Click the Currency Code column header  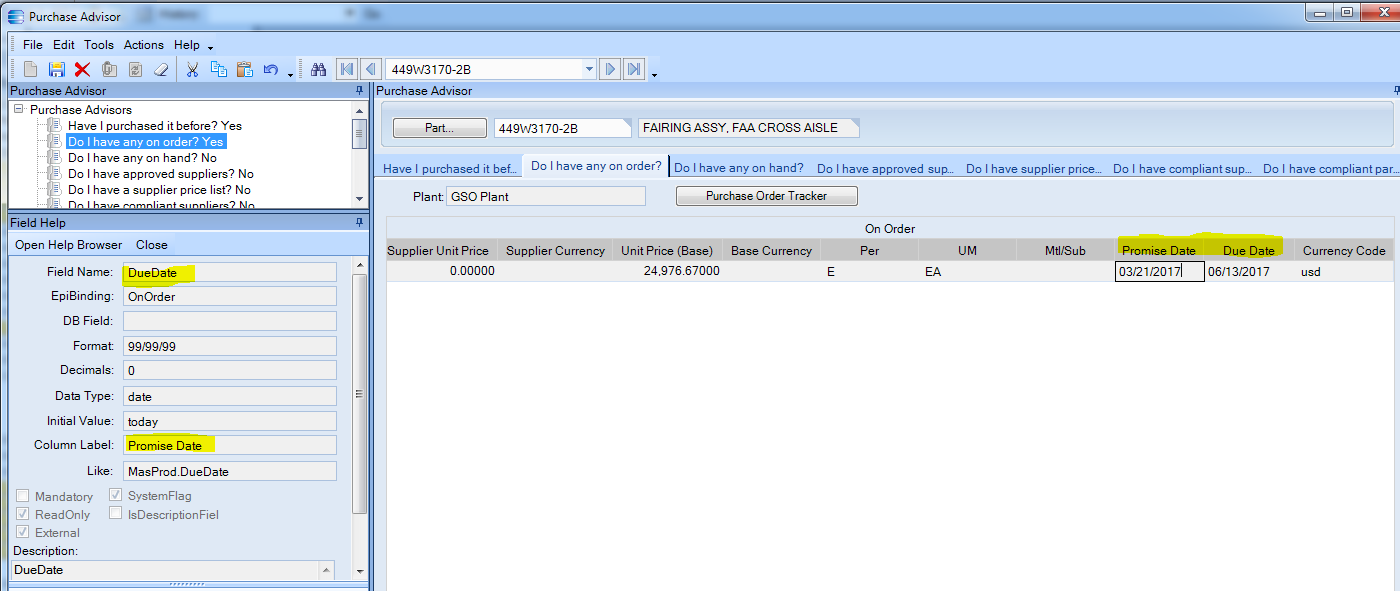coord(1344,251)
